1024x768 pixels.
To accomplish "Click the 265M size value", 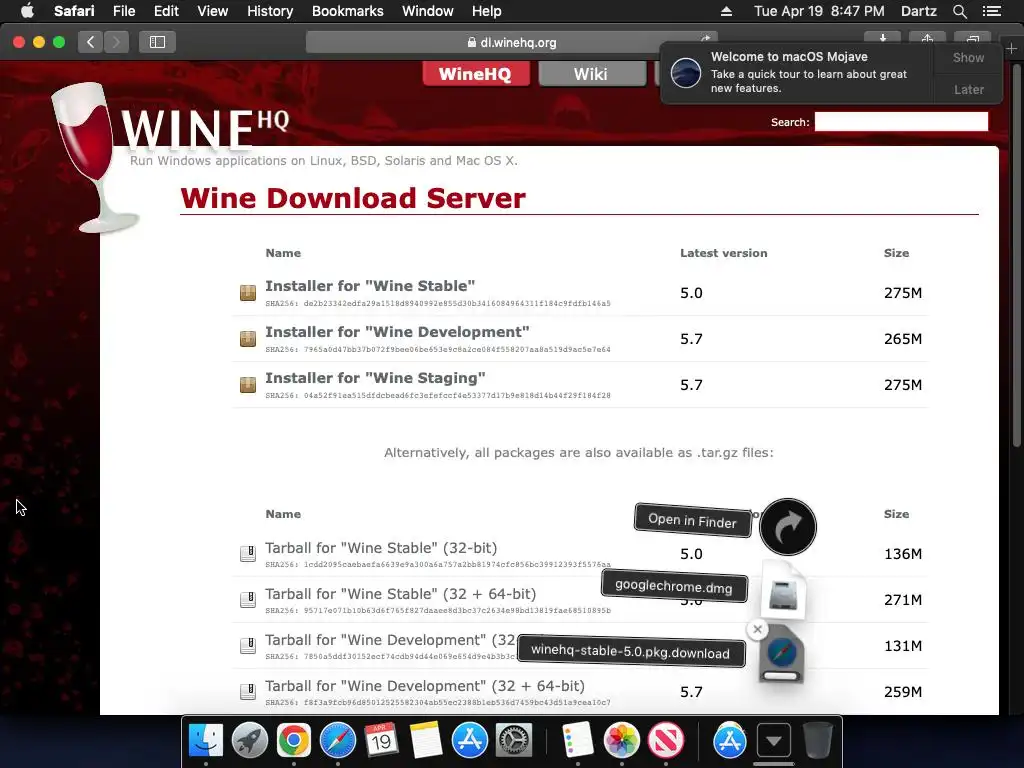I will point(903,339).
